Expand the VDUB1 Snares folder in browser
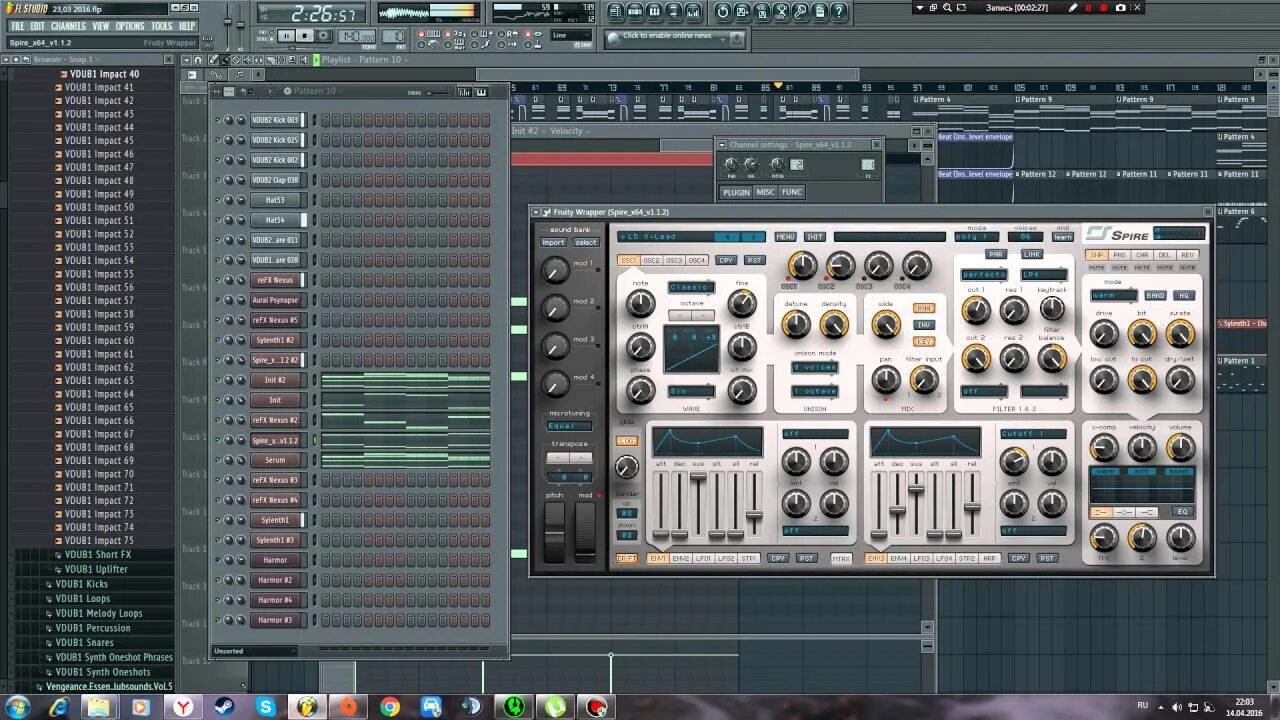1280x720 pixels. pyautogui.click(x=84, y=643)
